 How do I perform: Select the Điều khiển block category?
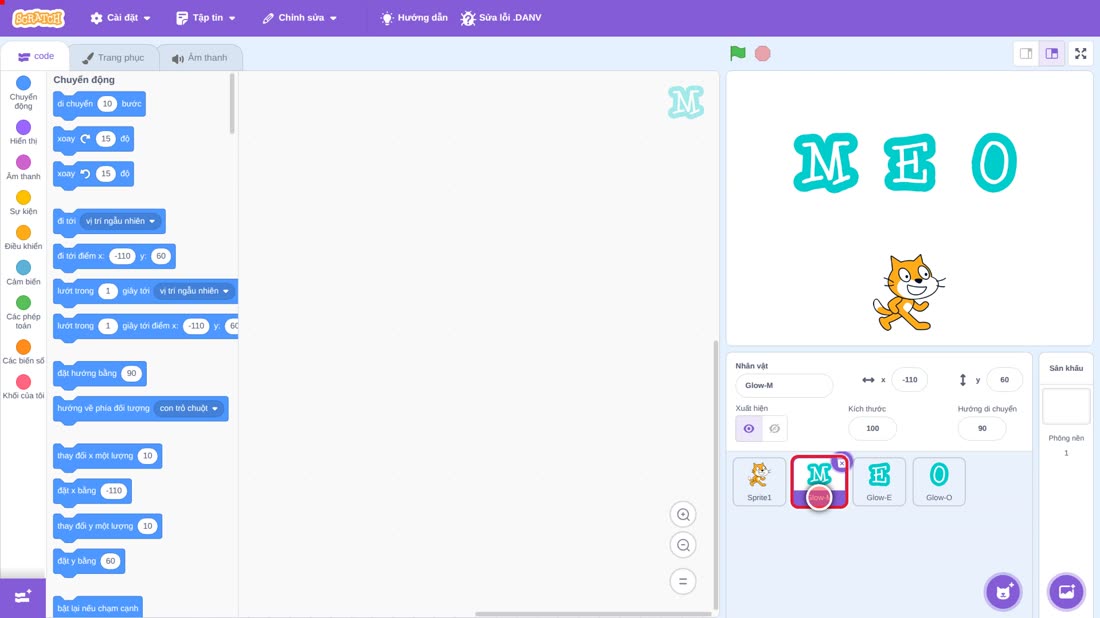(23, 238)
